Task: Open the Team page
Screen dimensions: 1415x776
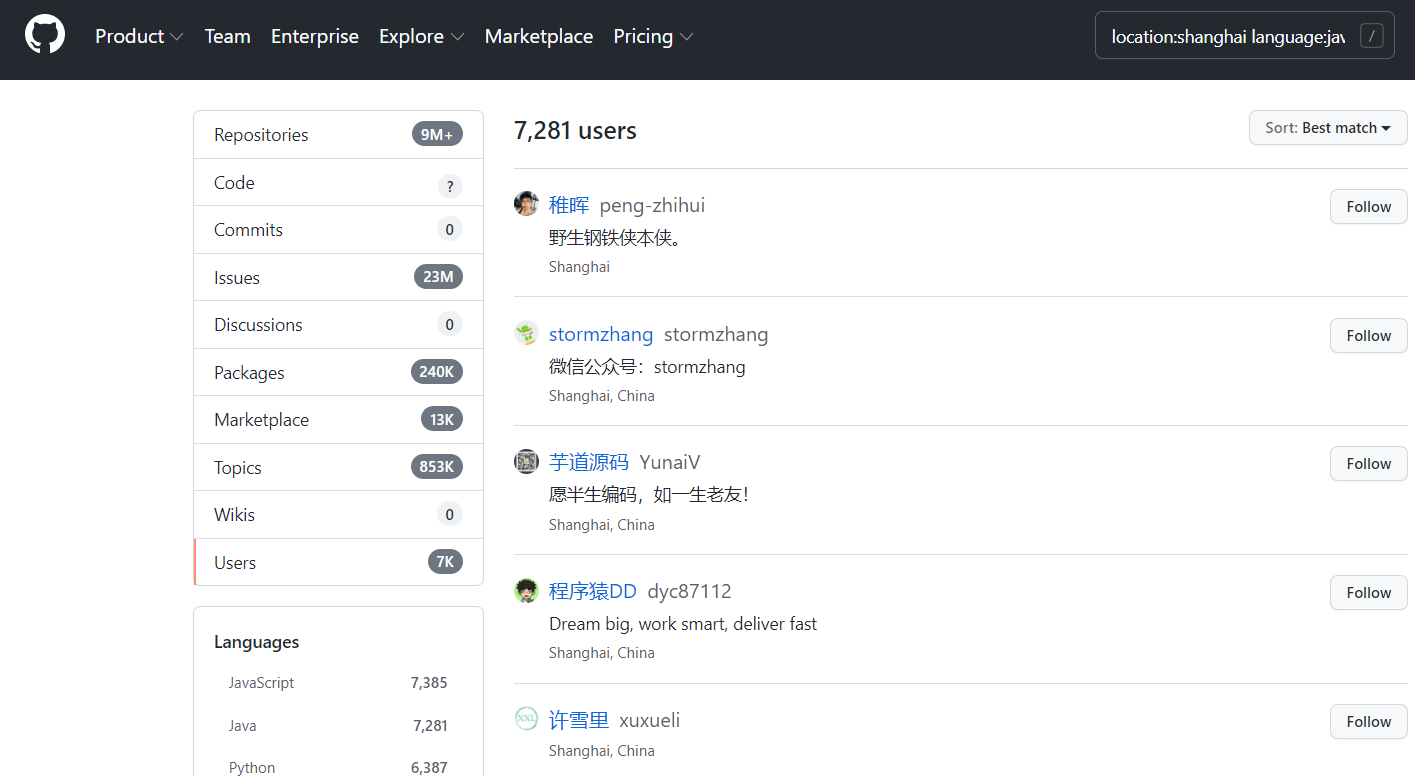Action: pyautogui.click(x=228, y=36)
